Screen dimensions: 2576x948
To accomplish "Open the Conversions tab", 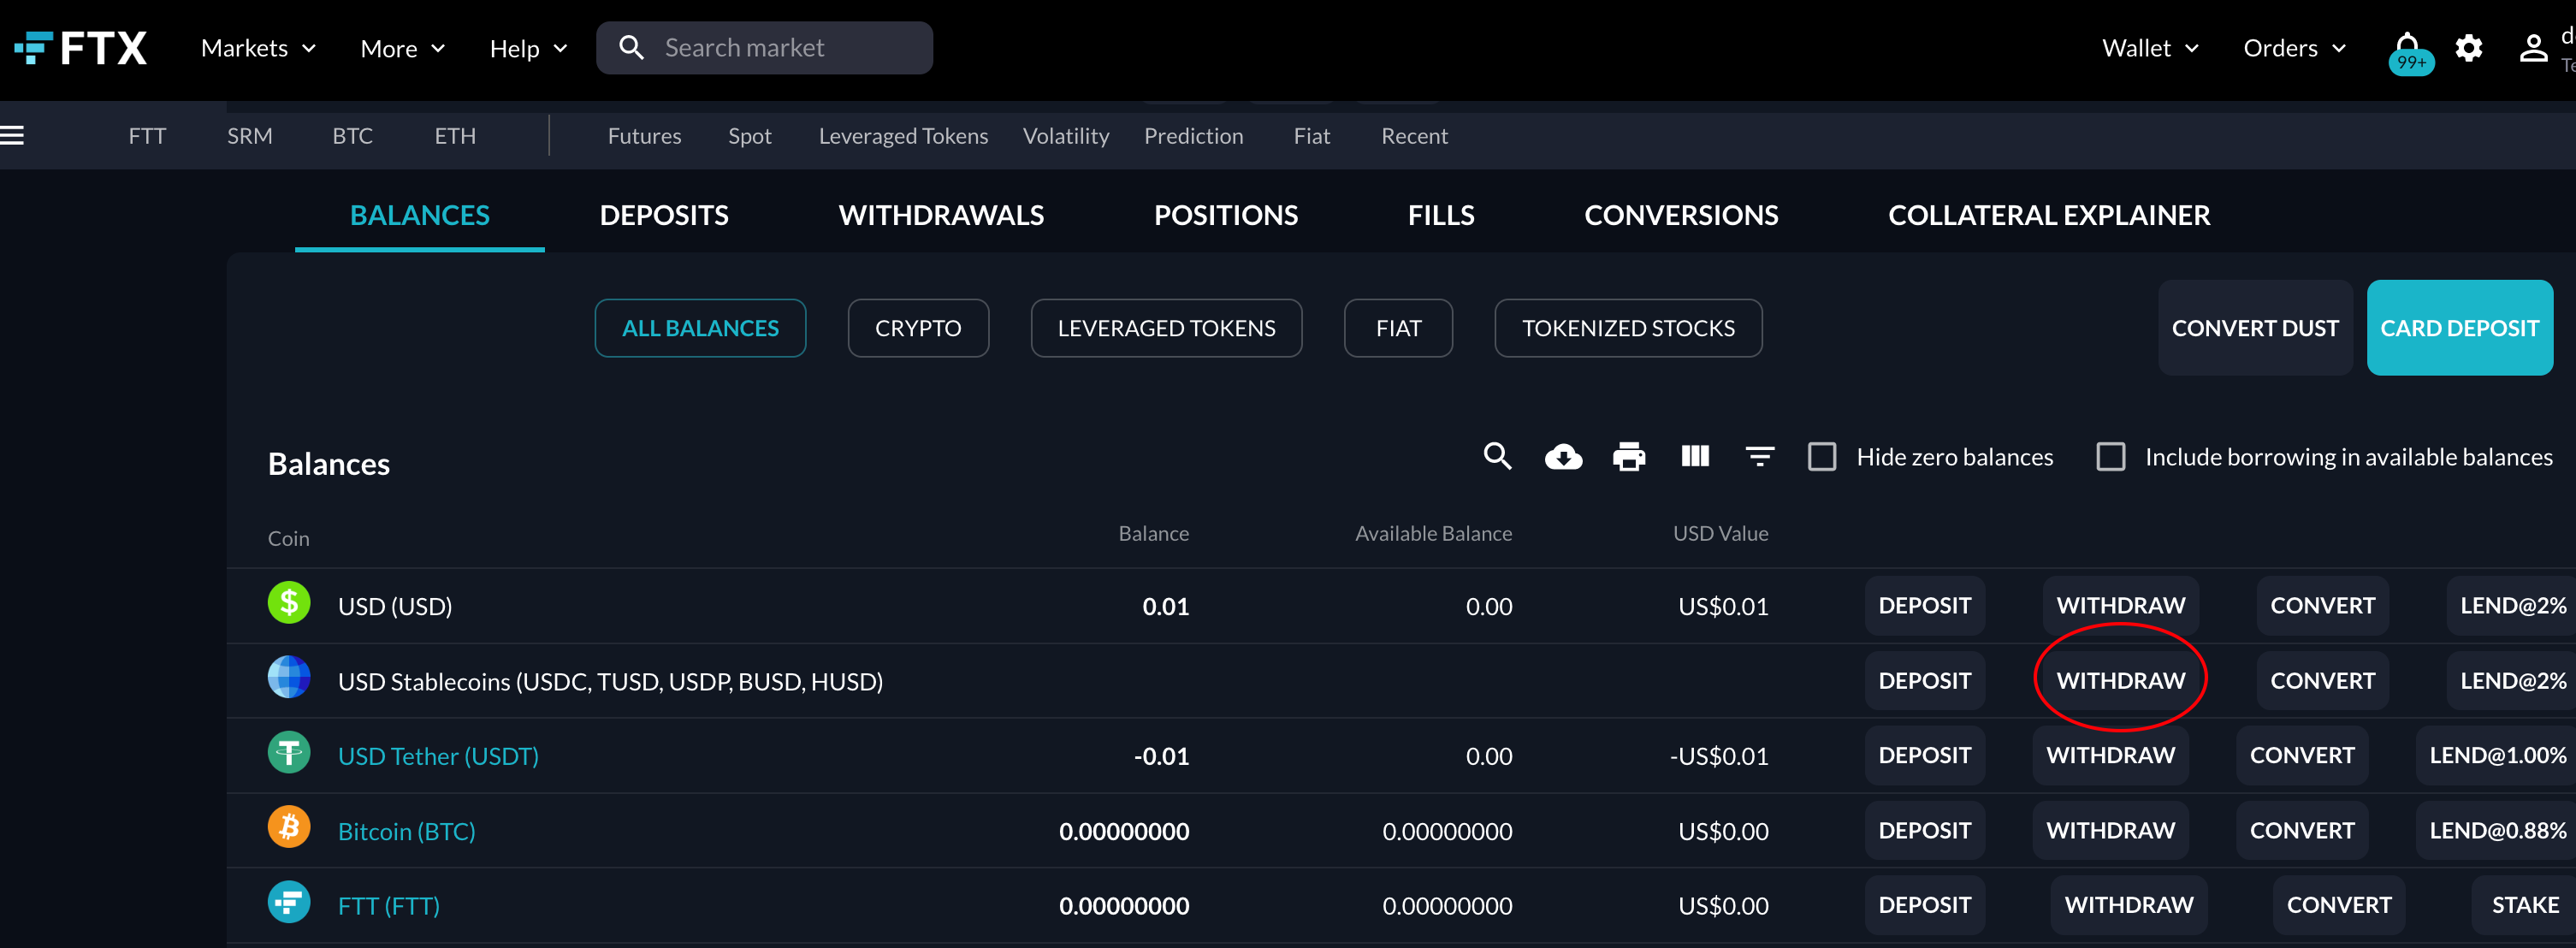I will coord(1681,215).
